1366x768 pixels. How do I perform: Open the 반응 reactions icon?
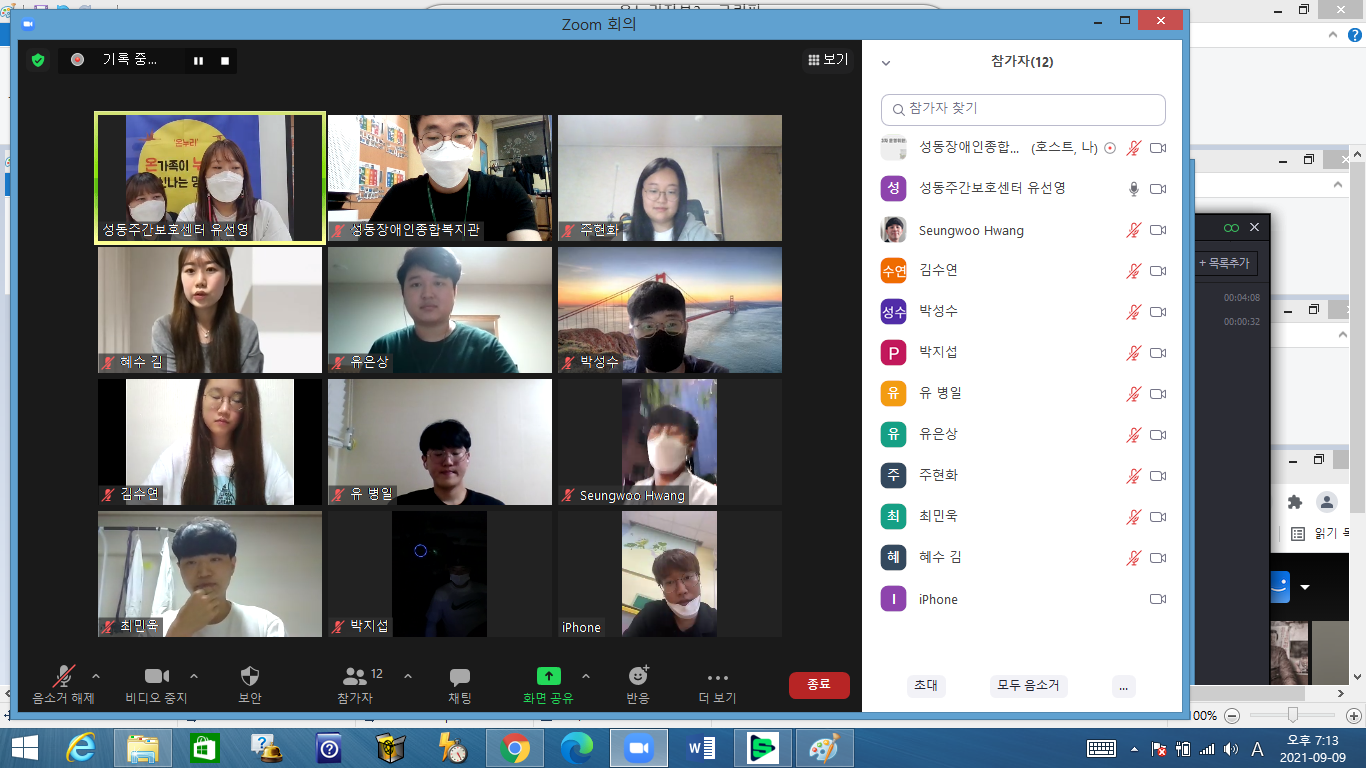(x=638, y=676)
